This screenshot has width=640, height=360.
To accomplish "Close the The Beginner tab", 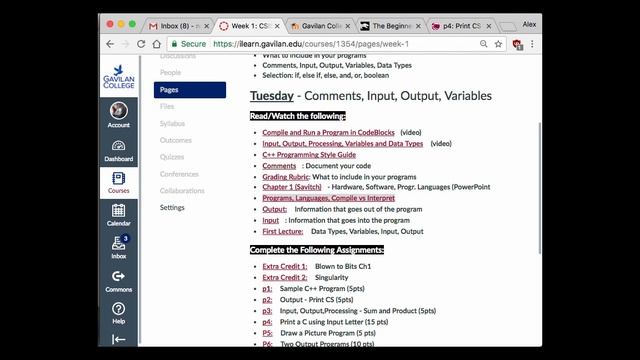I will 418,26.
